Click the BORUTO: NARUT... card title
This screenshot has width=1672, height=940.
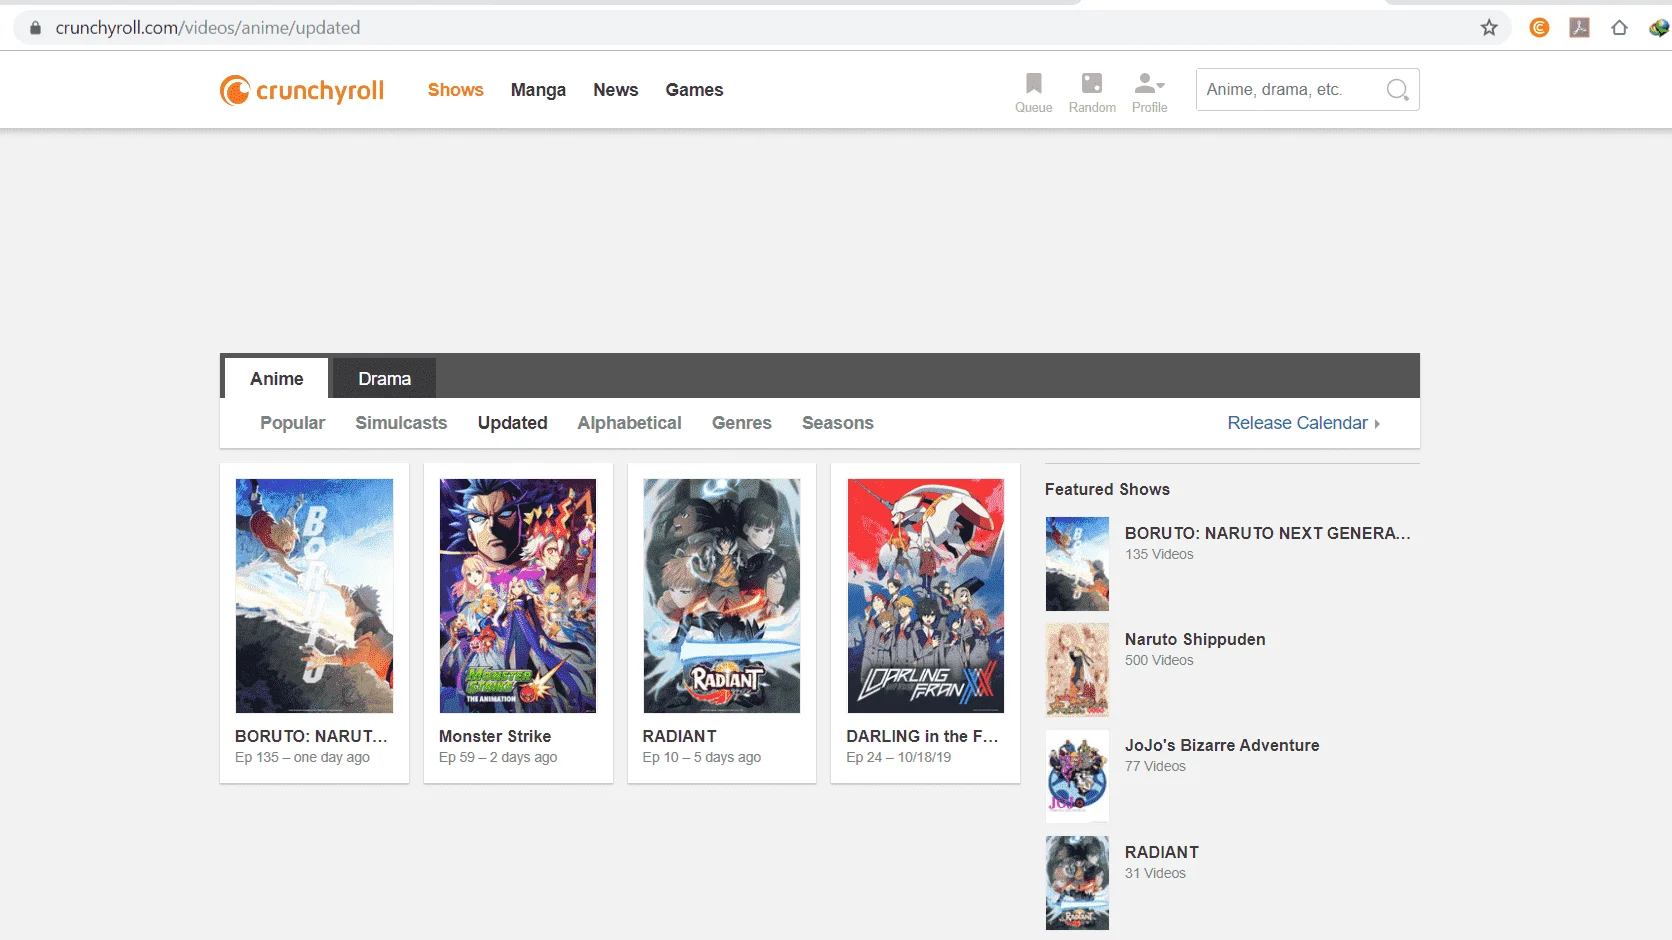(311, 736)
